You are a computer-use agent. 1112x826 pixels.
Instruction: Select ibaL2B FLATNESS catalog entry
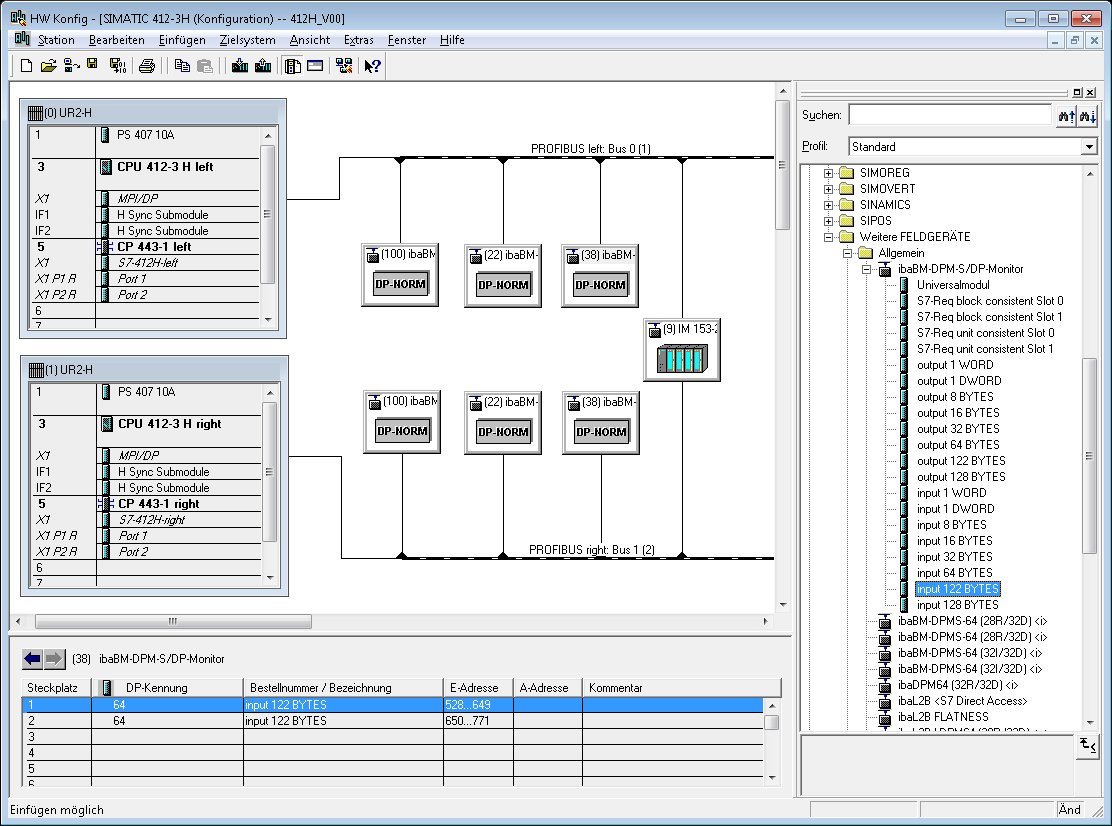tap(943, 718)
